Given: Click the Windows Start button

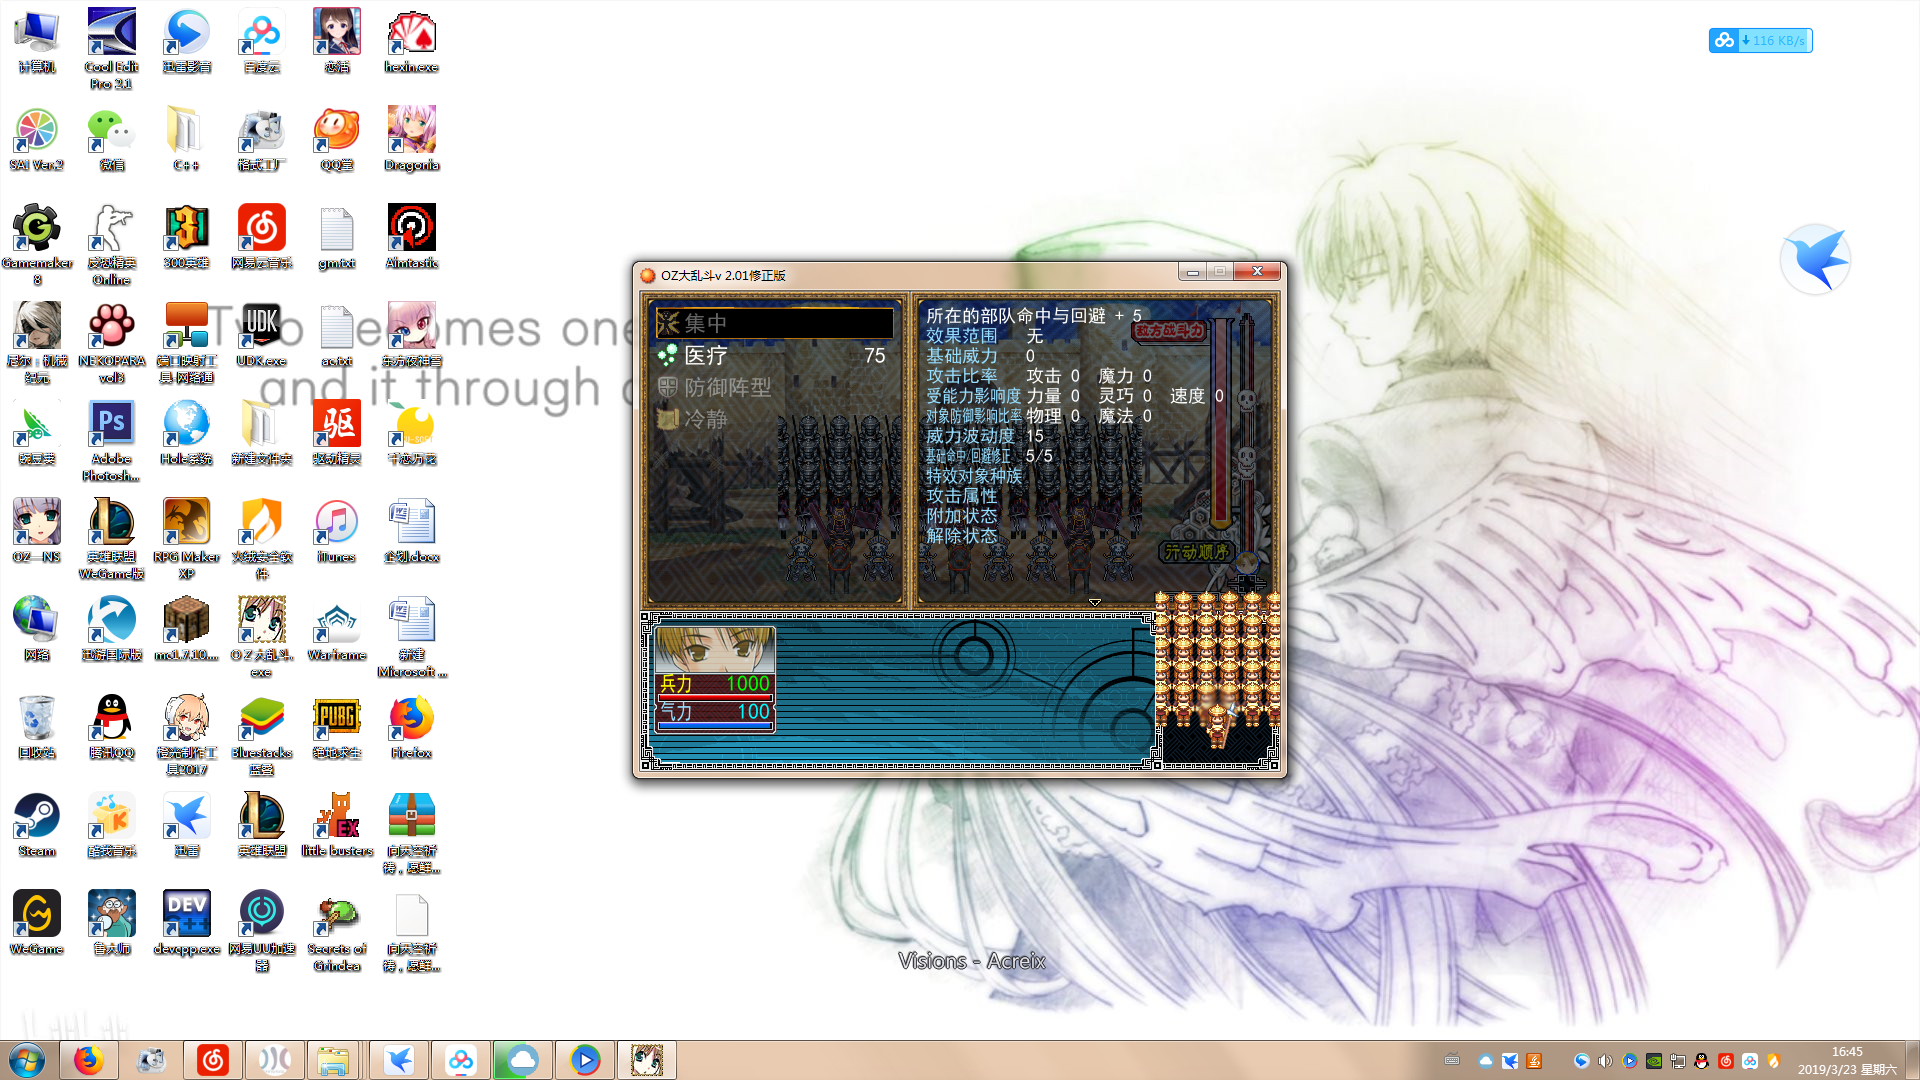Looking at the screenshot, I should pyautogui.click(x=27, y=1060).
